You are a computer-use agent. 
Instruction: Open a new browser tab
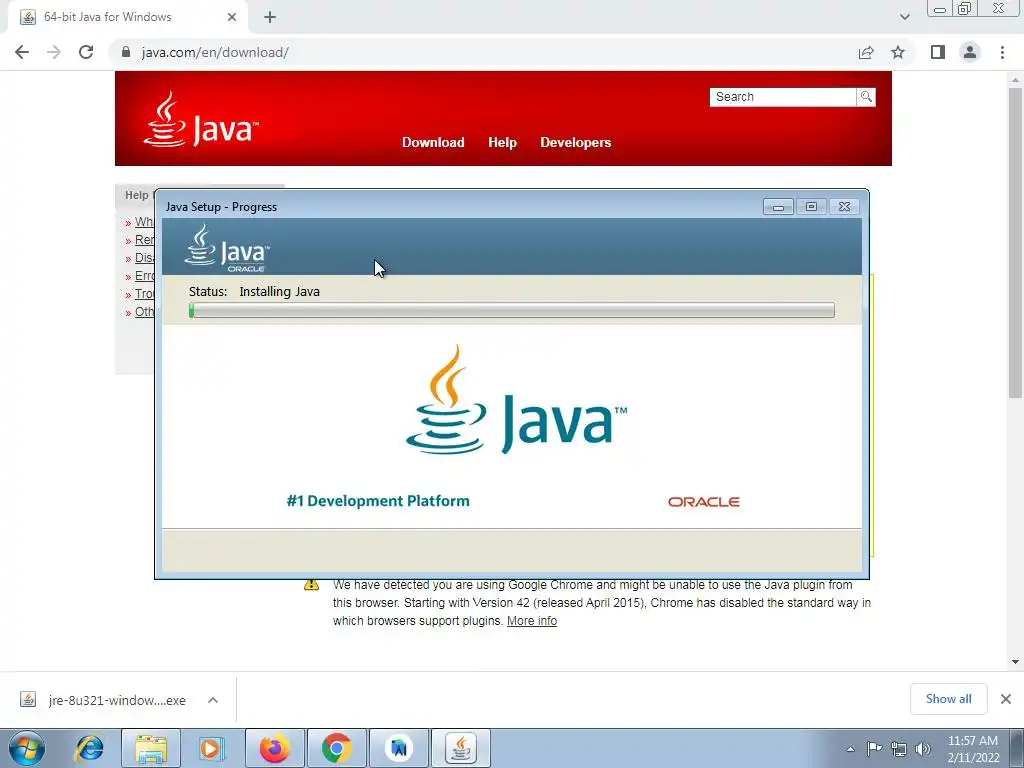(270, 17)
